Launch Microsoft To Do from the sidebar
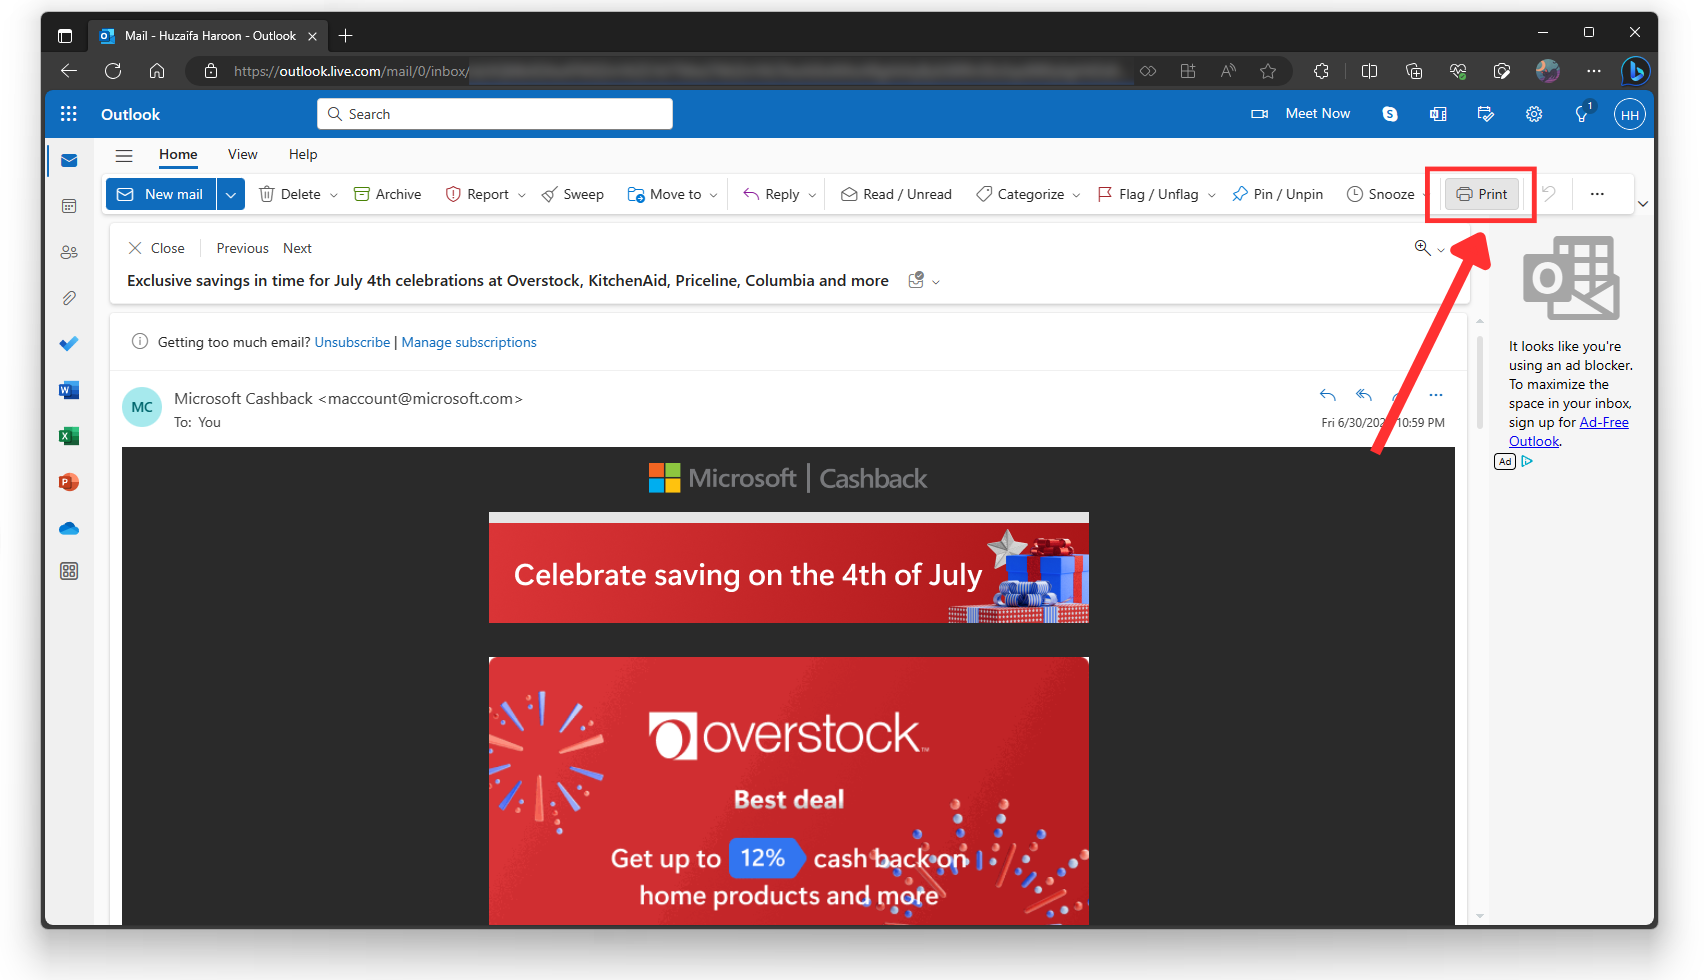This screenshot has width=1704, height=980. coord(68,343)
